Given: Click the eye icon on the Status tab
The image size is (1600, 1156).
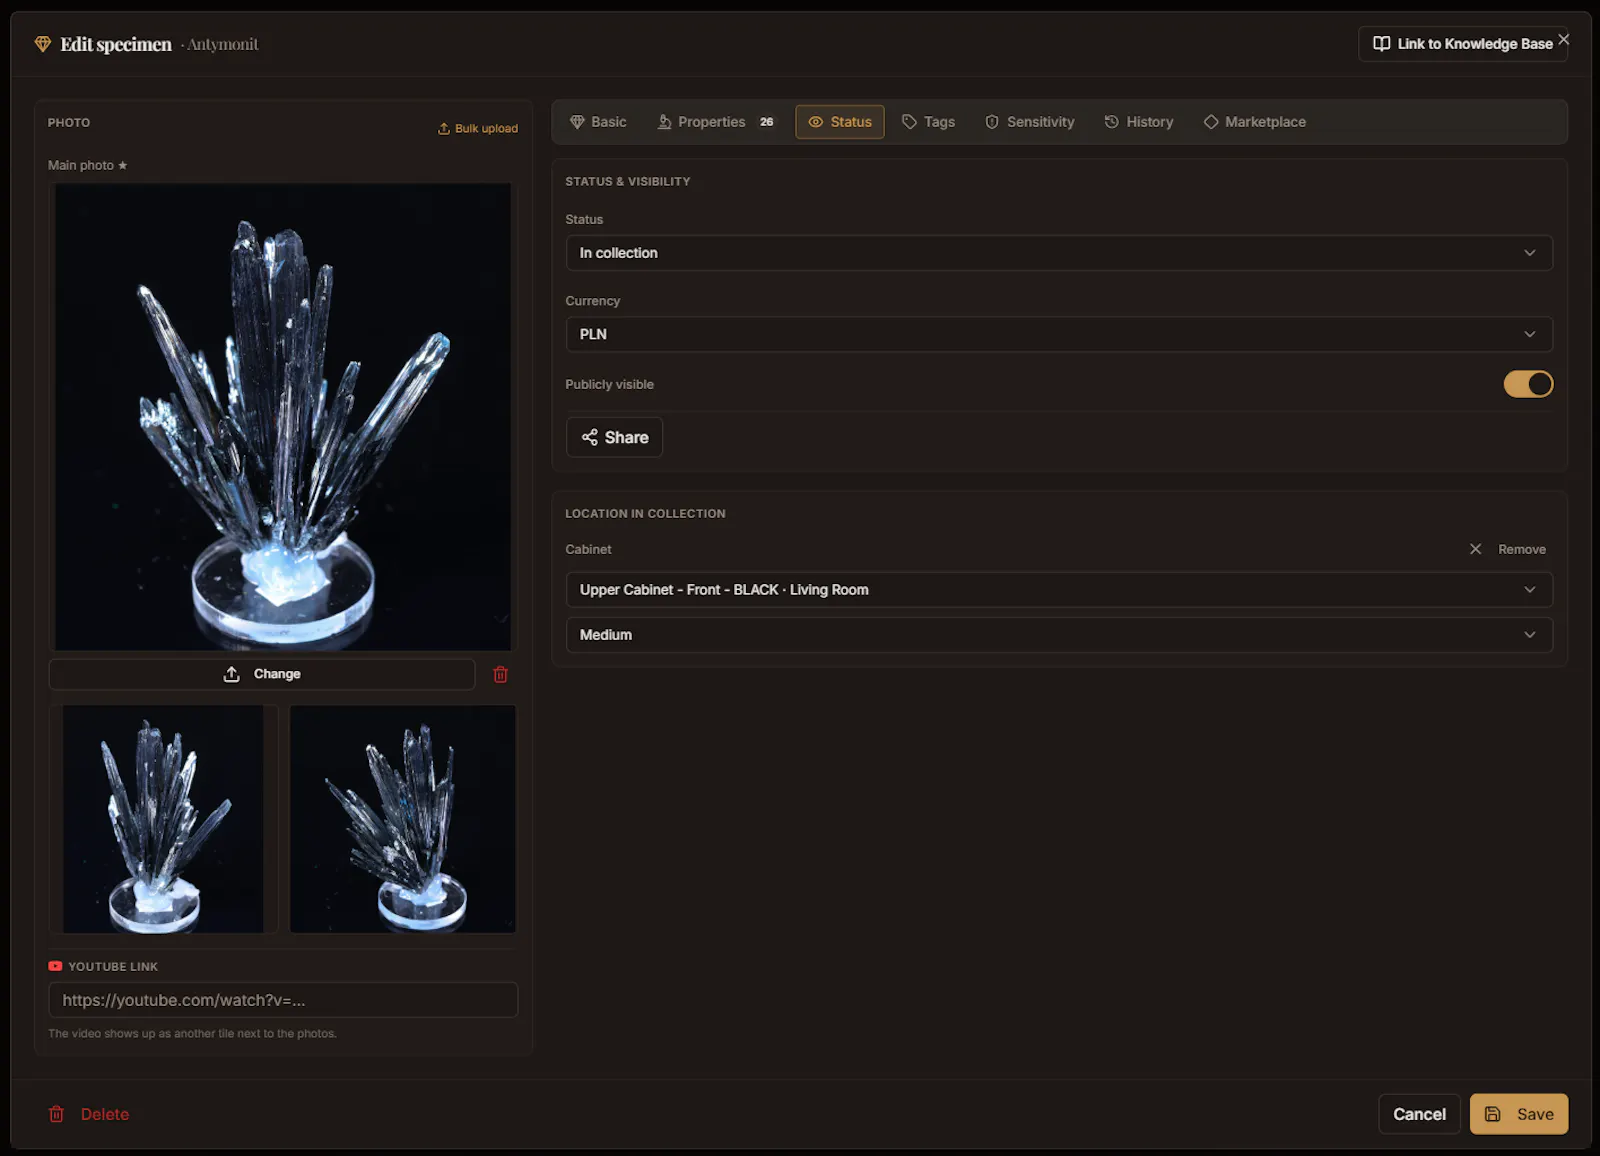Looking at the screenshot, I should 816,122.
